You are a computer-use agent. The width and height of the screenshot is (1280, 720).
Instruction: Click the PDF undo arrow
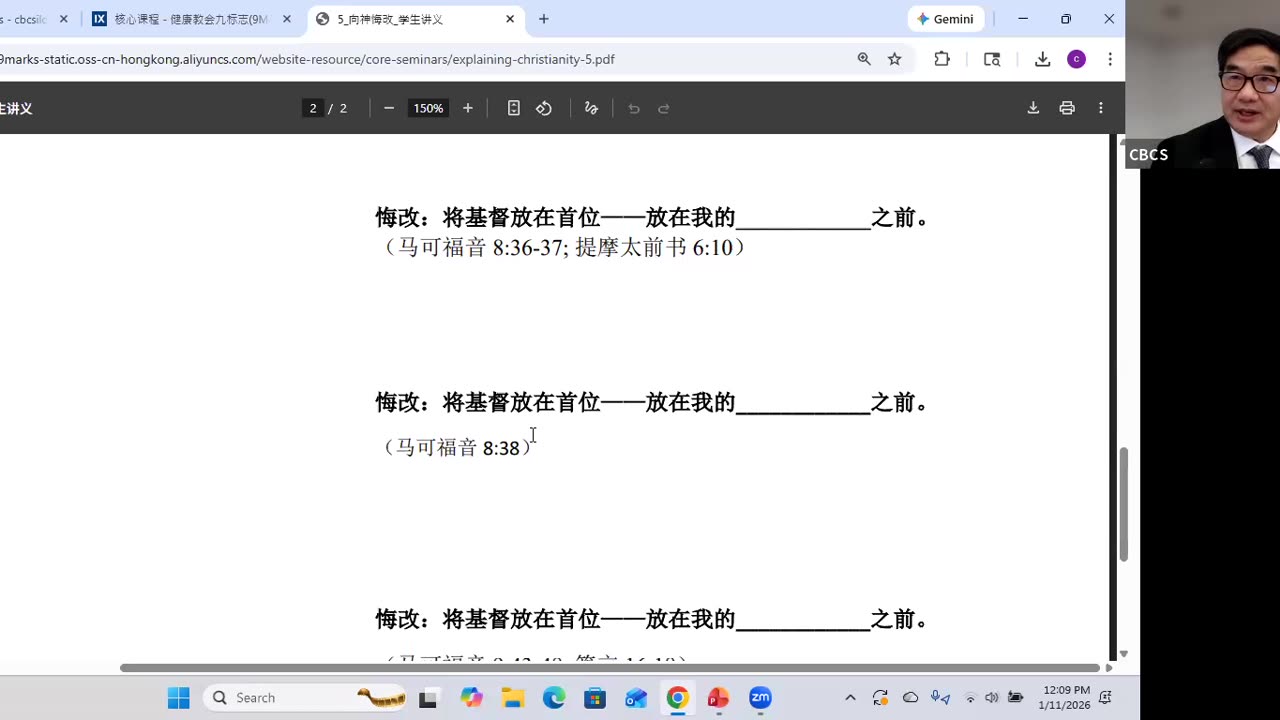click(x=634, y=108)
